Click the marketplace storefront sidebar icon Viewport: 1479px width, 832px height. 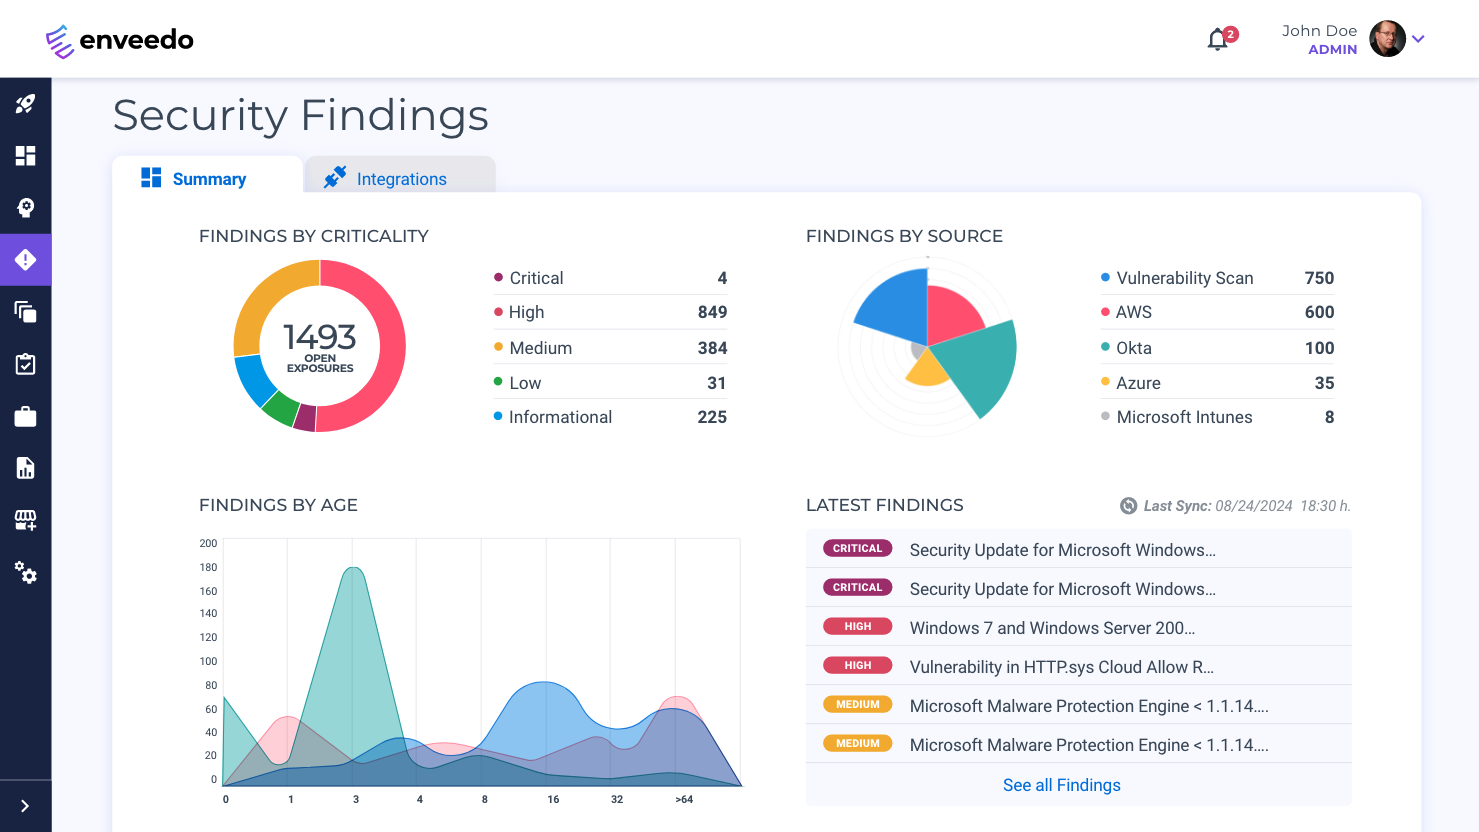tap(25, 520)
